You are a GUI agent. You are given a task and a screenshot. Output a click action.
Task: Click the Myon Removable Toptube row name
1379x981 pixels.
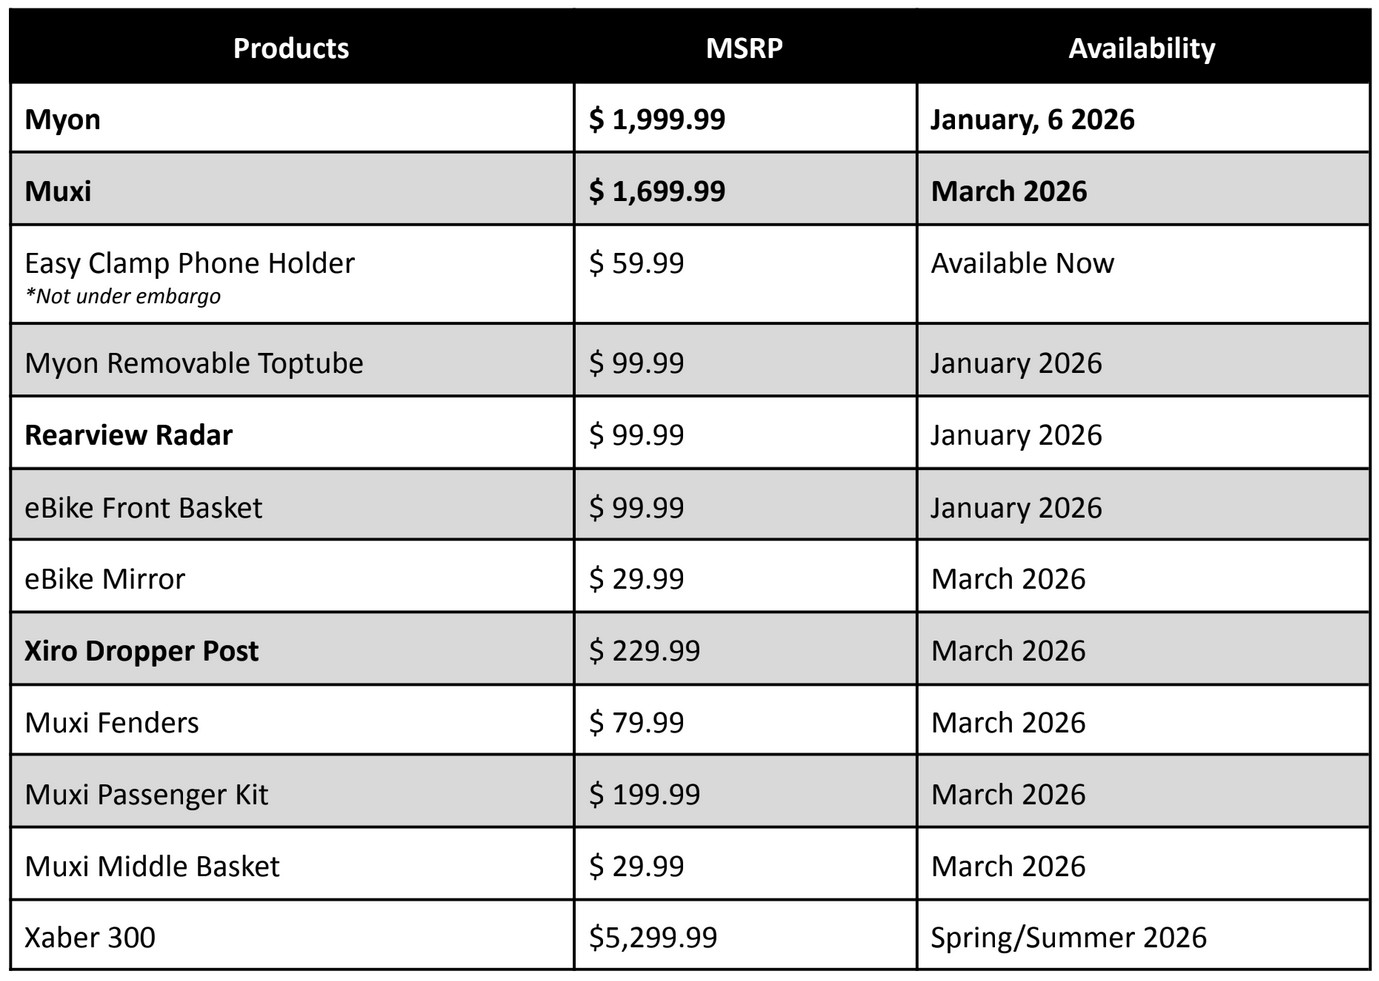(x=194, y=363)
